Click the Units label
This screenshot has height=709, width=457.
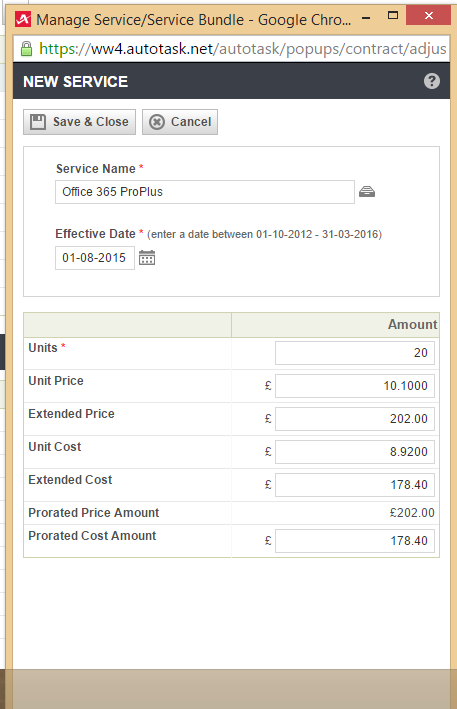click(x=43, y=348)
